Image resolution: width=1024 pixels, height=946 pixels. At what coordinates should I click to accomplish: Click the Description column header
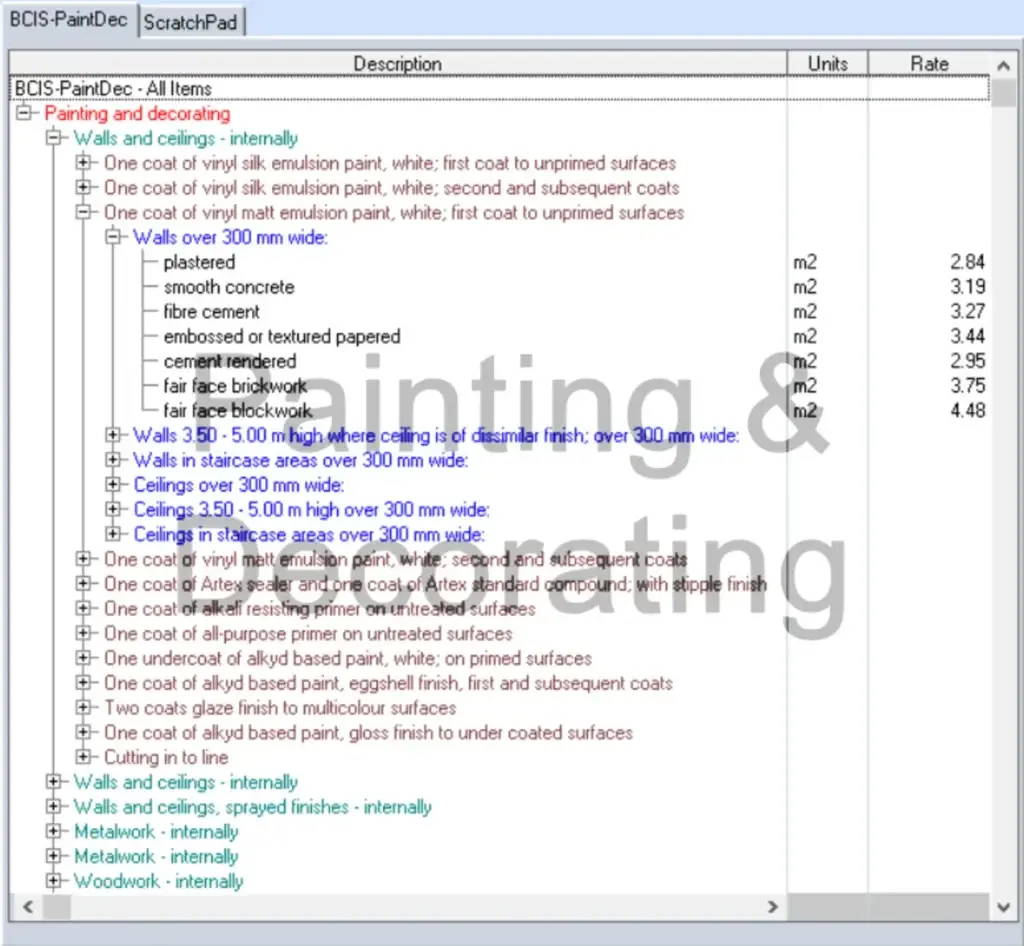coord(398,64)
